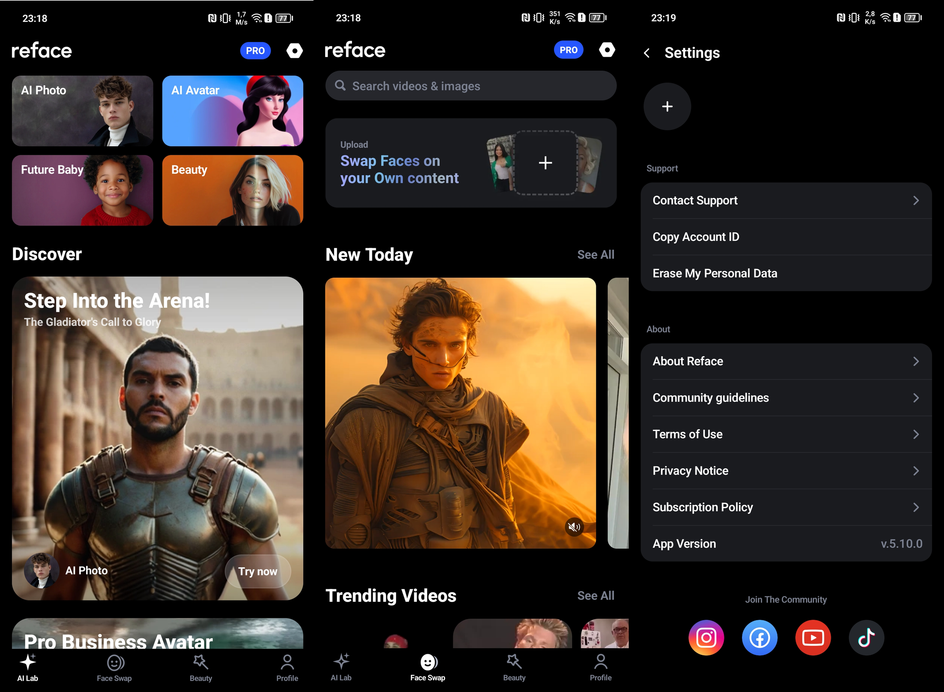See All for New Today
This screenshot has height=692, width=944.
click(x=595, y=255)
